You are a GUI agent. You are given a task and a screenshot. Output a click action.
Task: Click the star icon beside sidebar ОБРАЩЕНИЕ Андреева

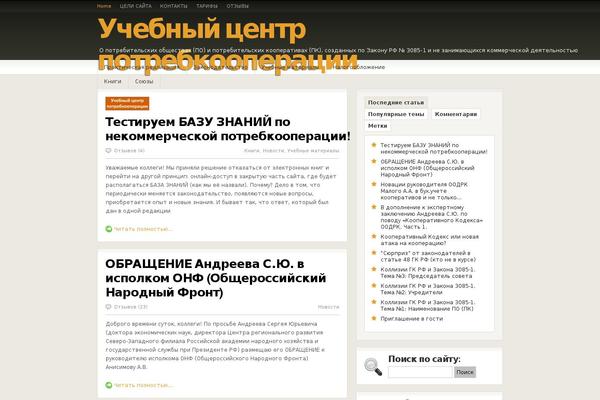[374, 161]
